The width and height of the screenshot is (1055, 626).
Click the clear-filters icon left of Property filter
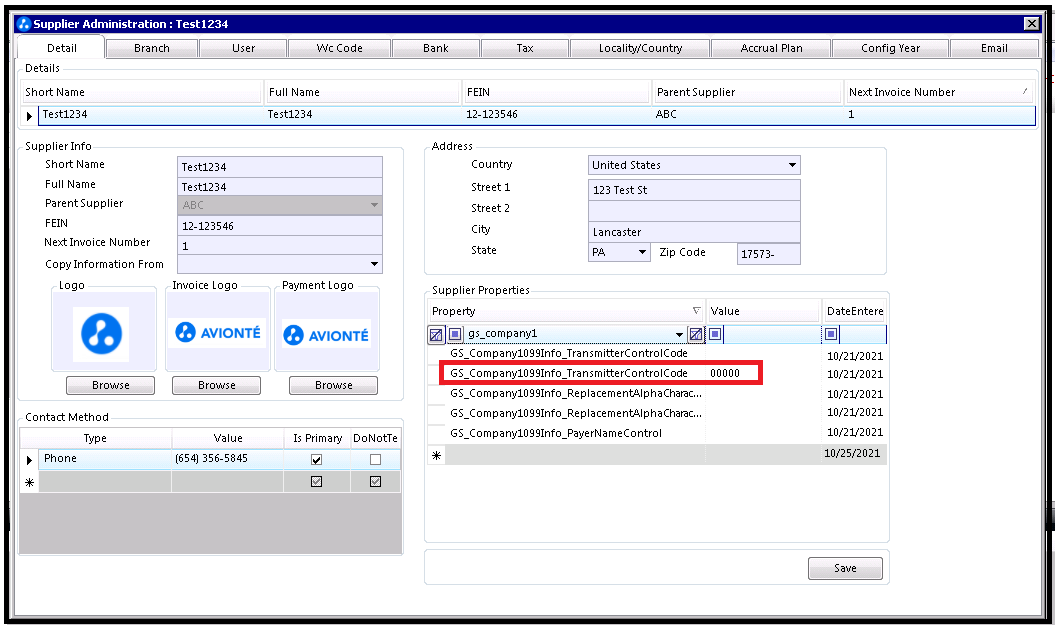coord(436,334)
